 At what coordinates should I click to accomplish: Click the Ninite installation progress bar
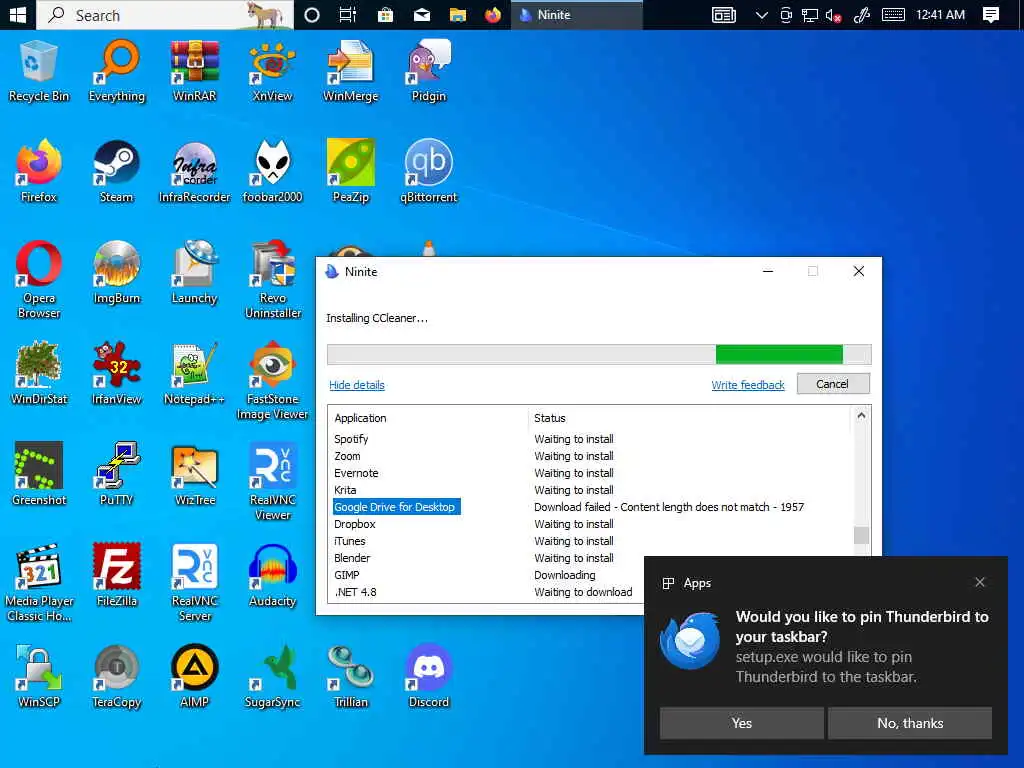click(x=599, y=354)
